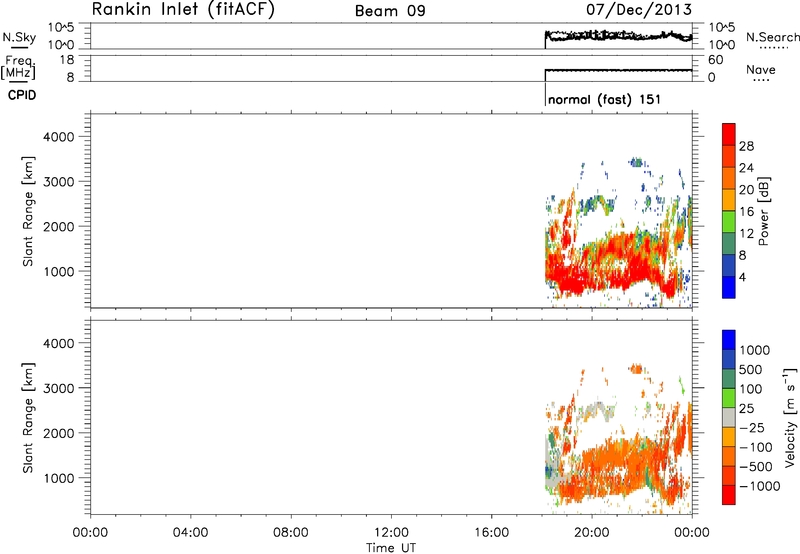Click the '4' power scale value

(x=742, y=277)
